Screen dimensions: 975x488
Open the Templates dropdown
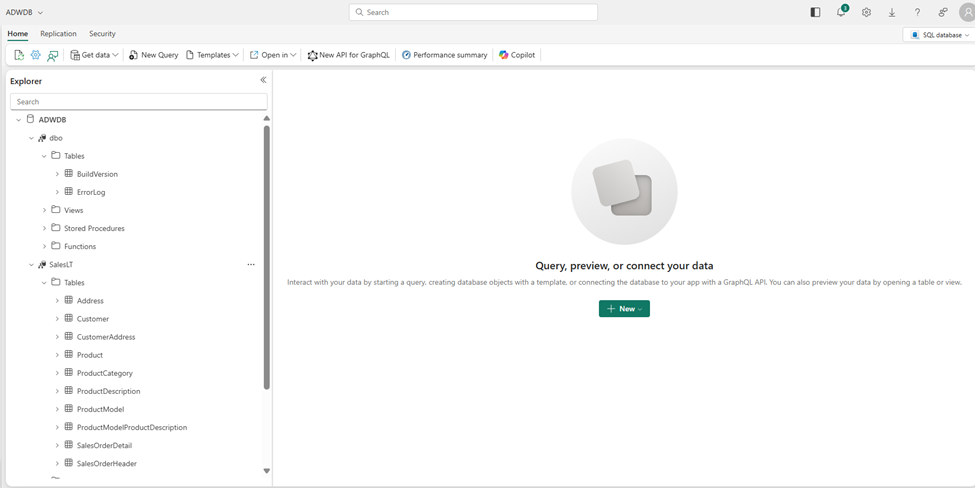pos(213,55)
